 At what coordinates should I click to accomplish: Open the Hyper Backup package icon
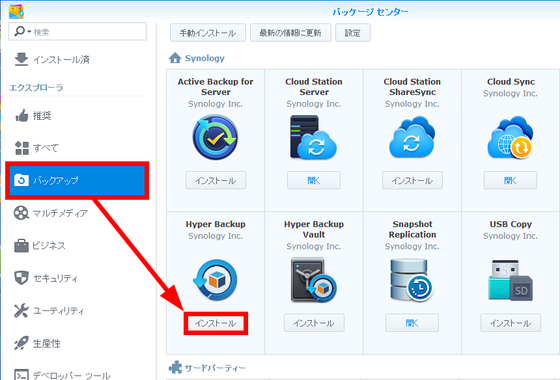[215, 280]
